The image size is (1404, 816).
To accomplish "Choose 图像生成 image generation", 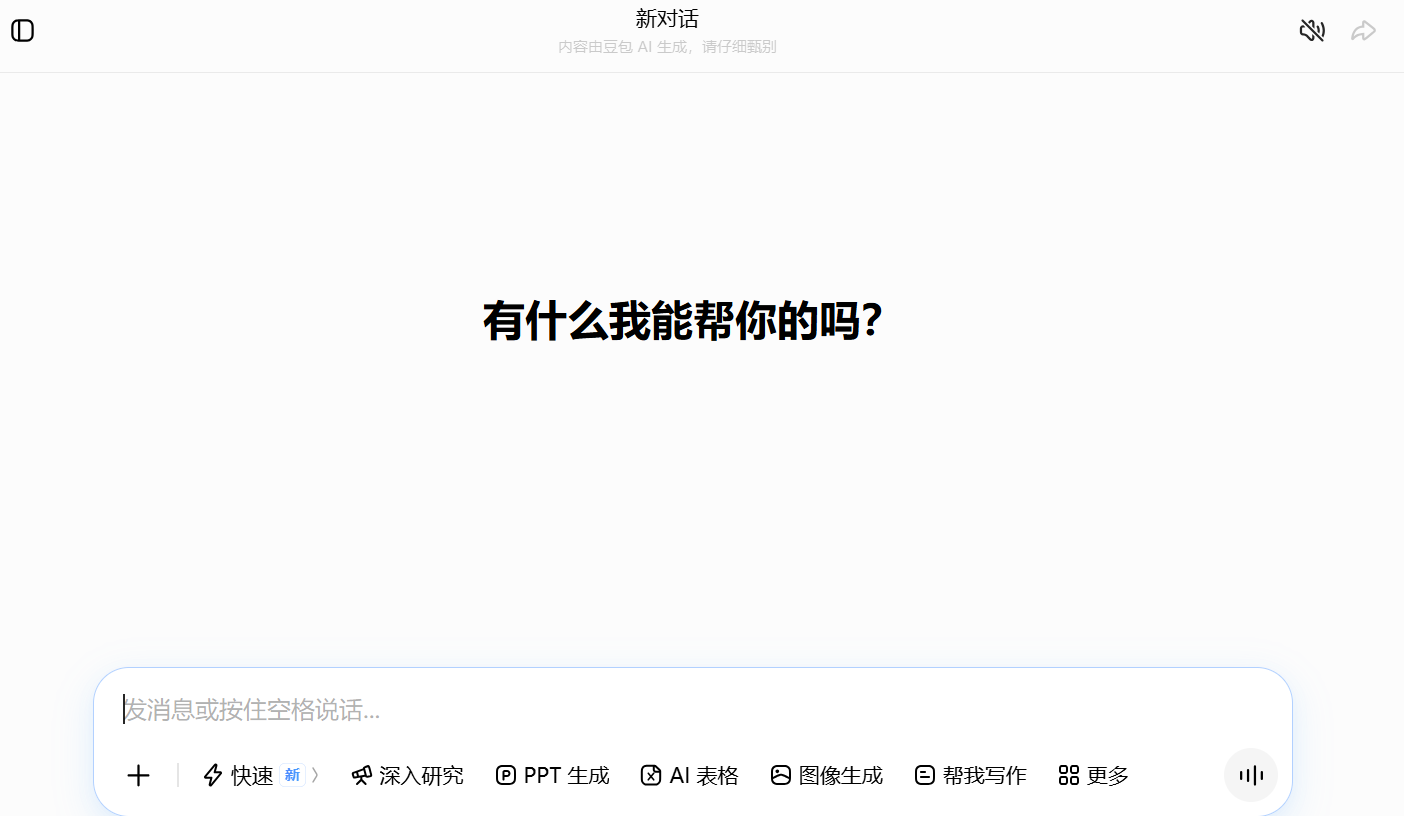I will 826,775.
